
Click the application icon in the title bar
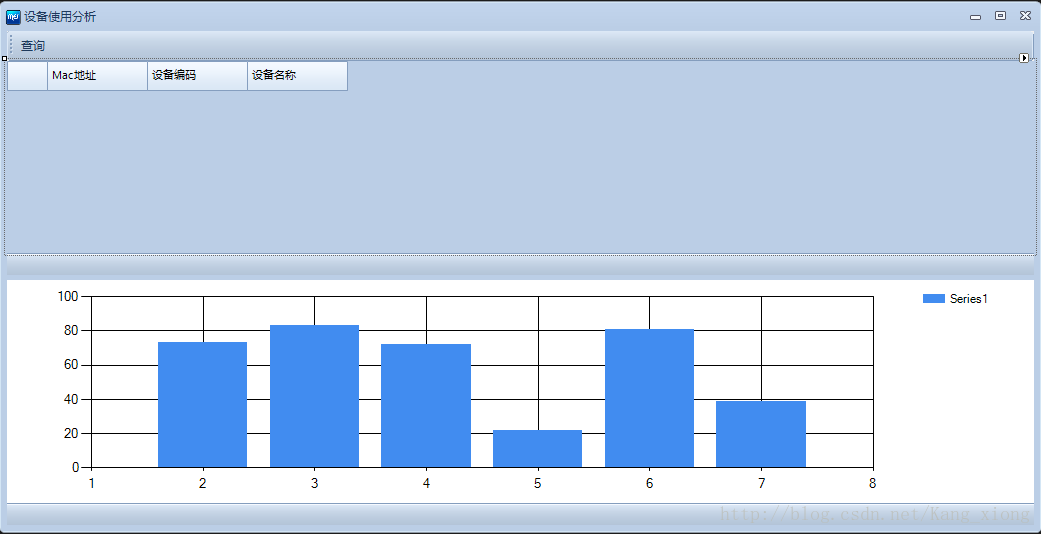(13, 17)
